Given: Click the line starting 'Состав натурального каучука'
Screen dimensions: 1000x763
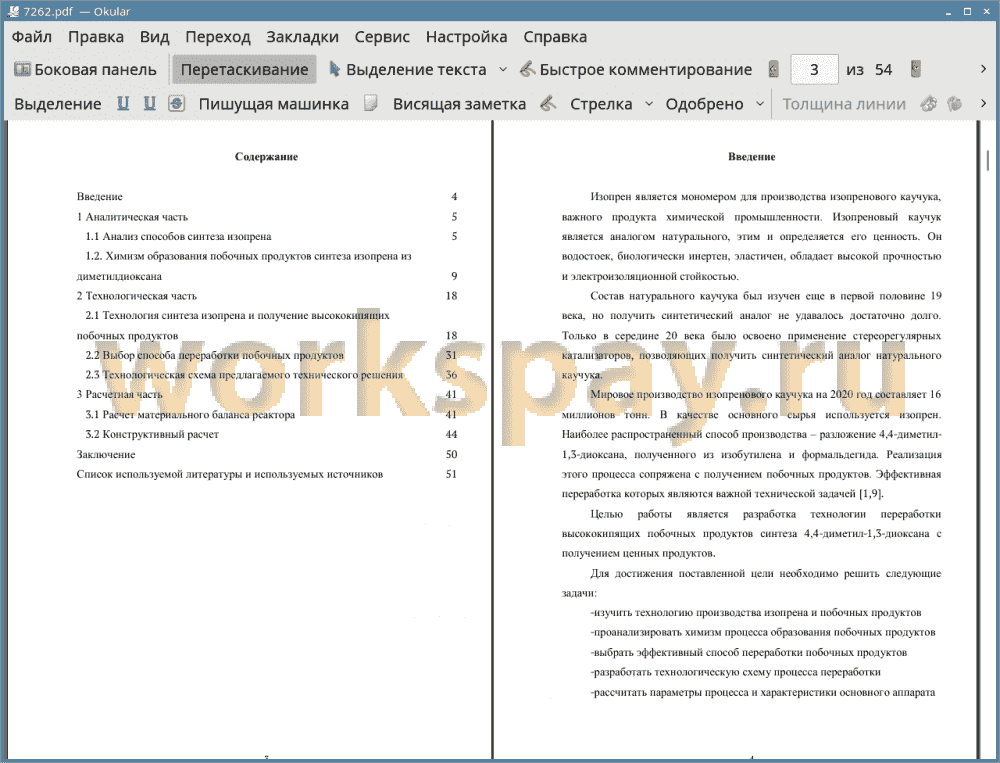Looking at the screenshot, I should tap(765, 296).
